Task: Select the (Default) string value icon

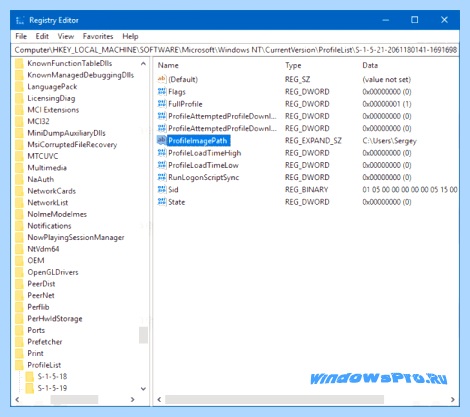Action: pos(162,79)
